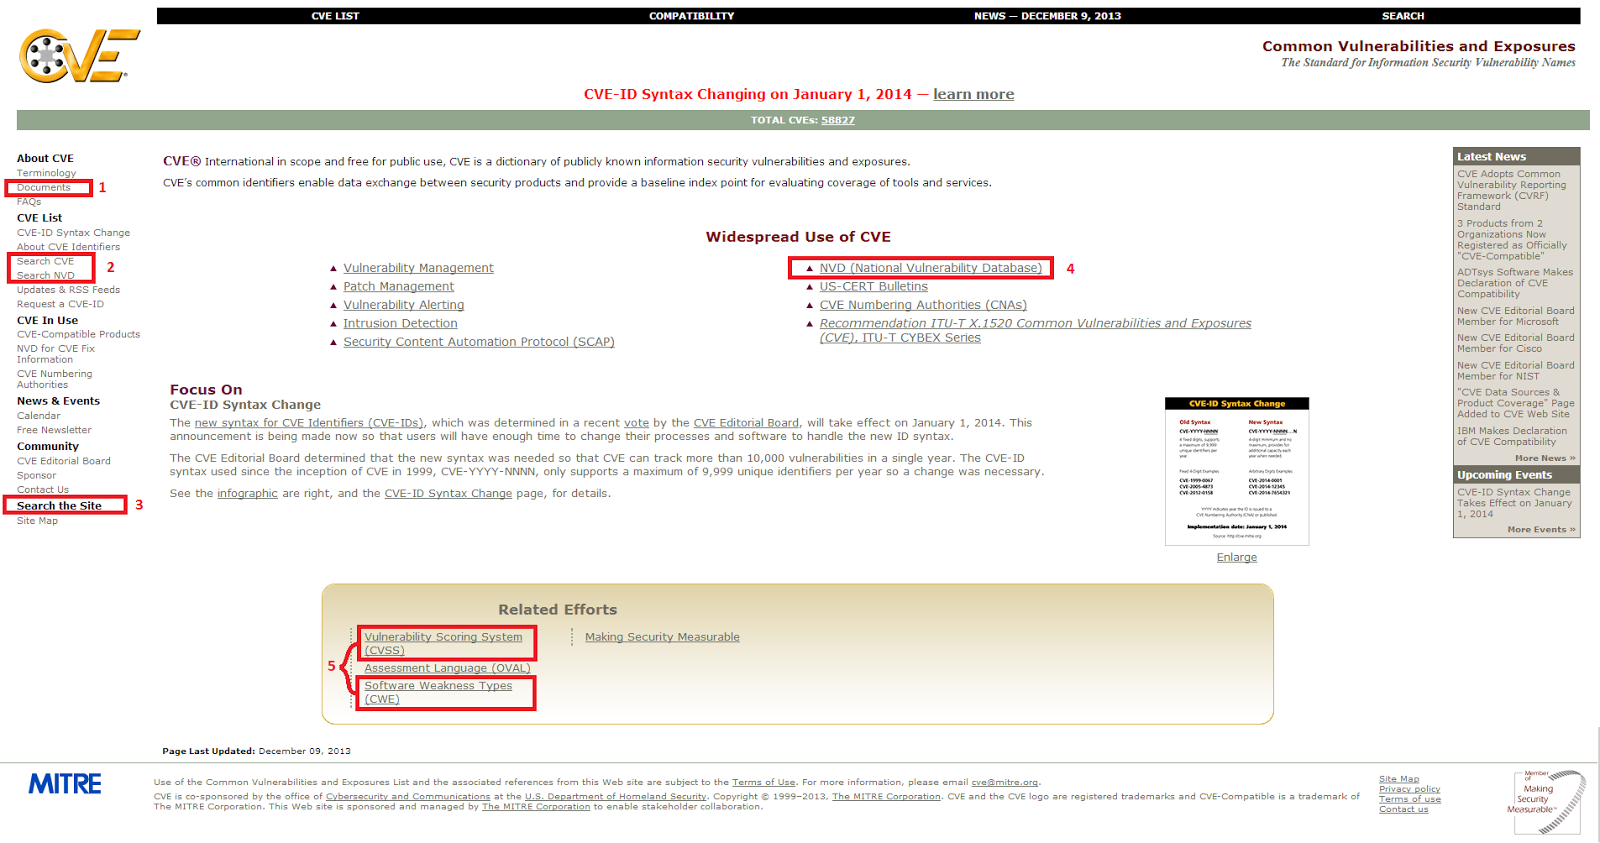Open Security Content Automation Protocol (SCAP)

pos(479,342)
